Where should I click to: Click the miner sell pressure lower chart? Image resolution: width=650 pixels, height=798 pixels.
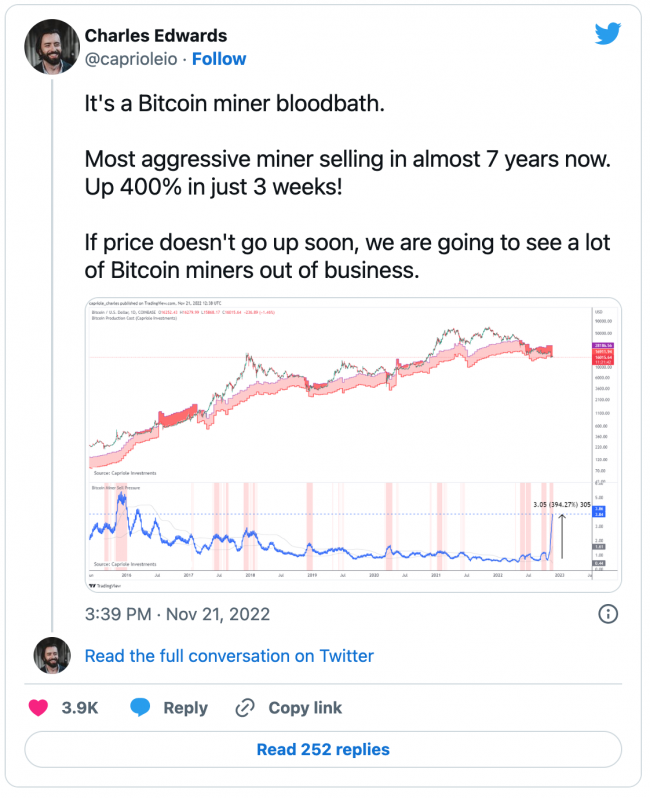[340, 527]
